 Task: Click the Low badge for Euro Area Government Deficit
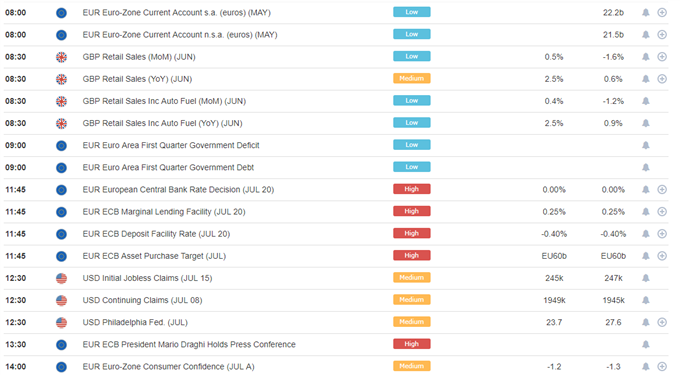coord(412,145)
